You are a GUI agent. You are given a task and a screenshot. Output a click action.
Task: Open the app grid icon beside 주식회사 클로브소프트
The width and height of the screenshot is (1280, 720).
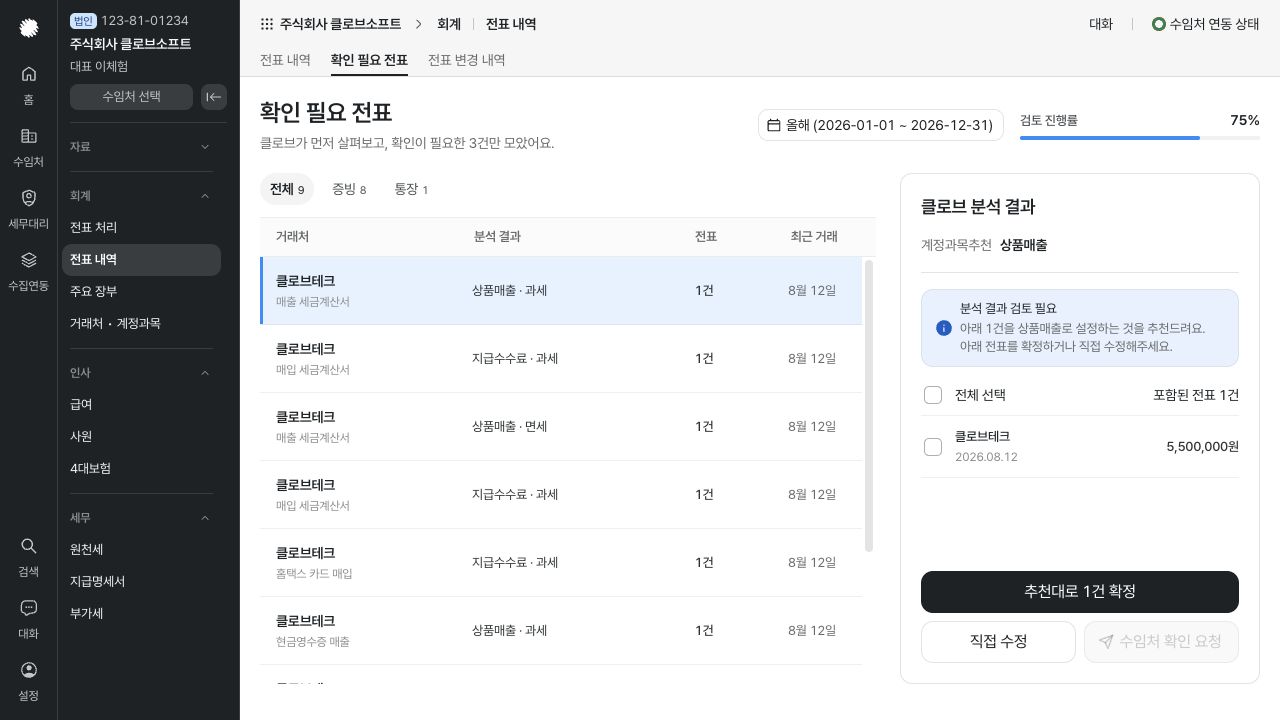coord(266,24)
